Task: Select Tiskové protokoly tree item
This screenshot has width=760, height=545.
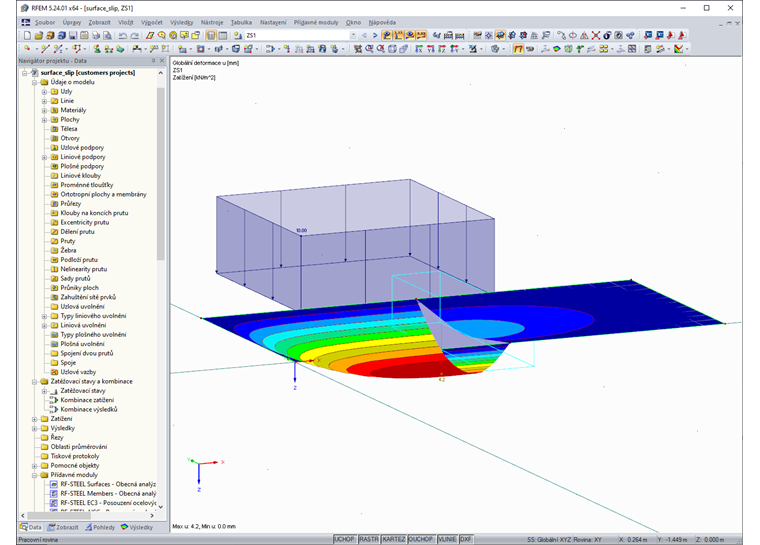Action: (75, 456)
